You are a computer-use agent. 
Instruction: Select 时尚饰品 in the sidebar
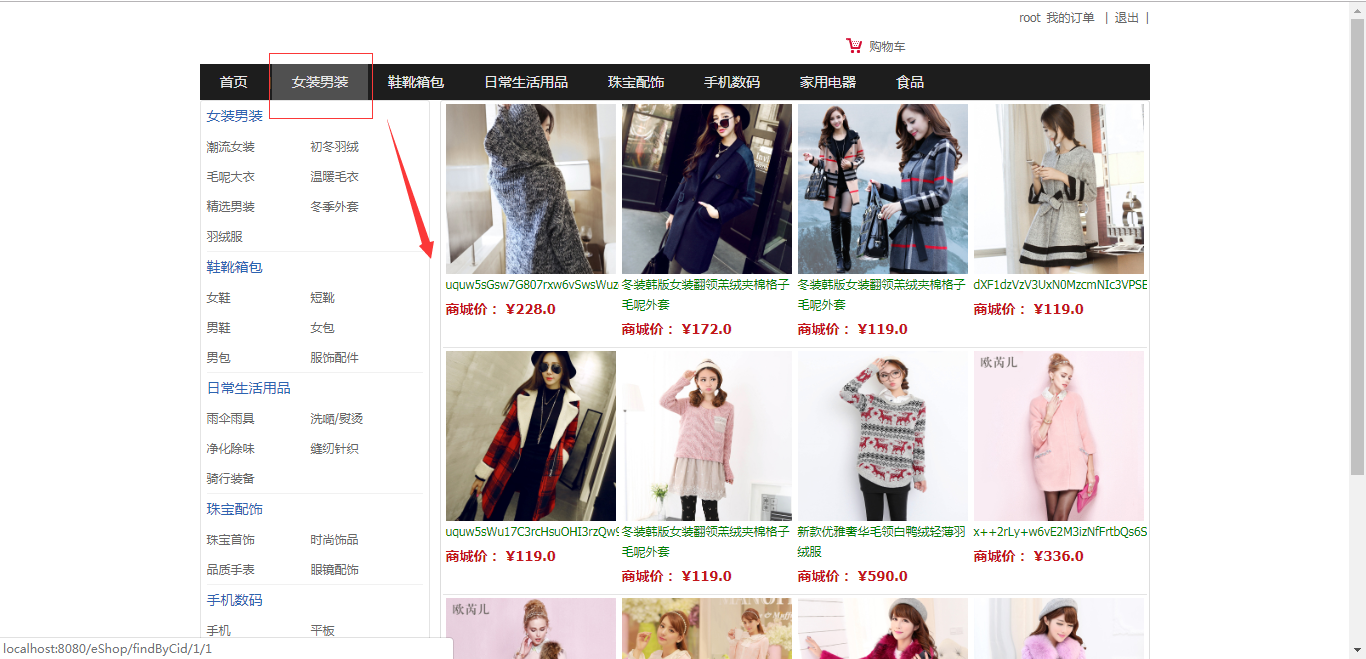tap(334, 540)
